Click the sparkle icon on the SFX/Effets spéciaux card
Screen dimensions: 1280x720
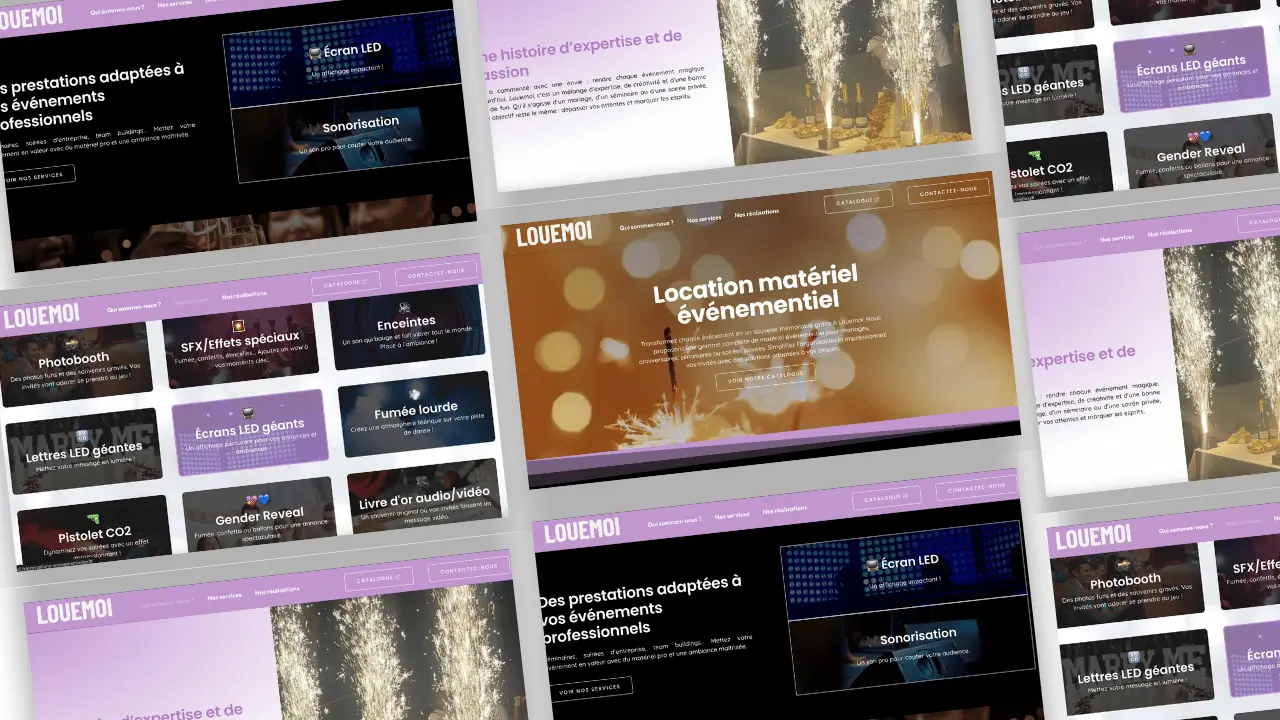[x=237, y=327]
